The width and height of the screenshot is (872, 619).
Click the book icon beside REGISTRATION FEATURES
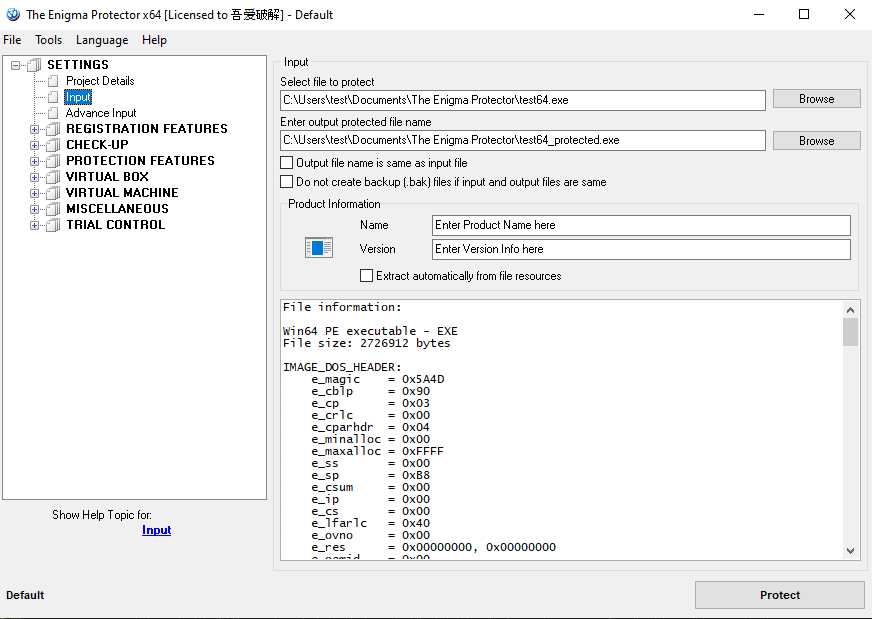point(53,129)
